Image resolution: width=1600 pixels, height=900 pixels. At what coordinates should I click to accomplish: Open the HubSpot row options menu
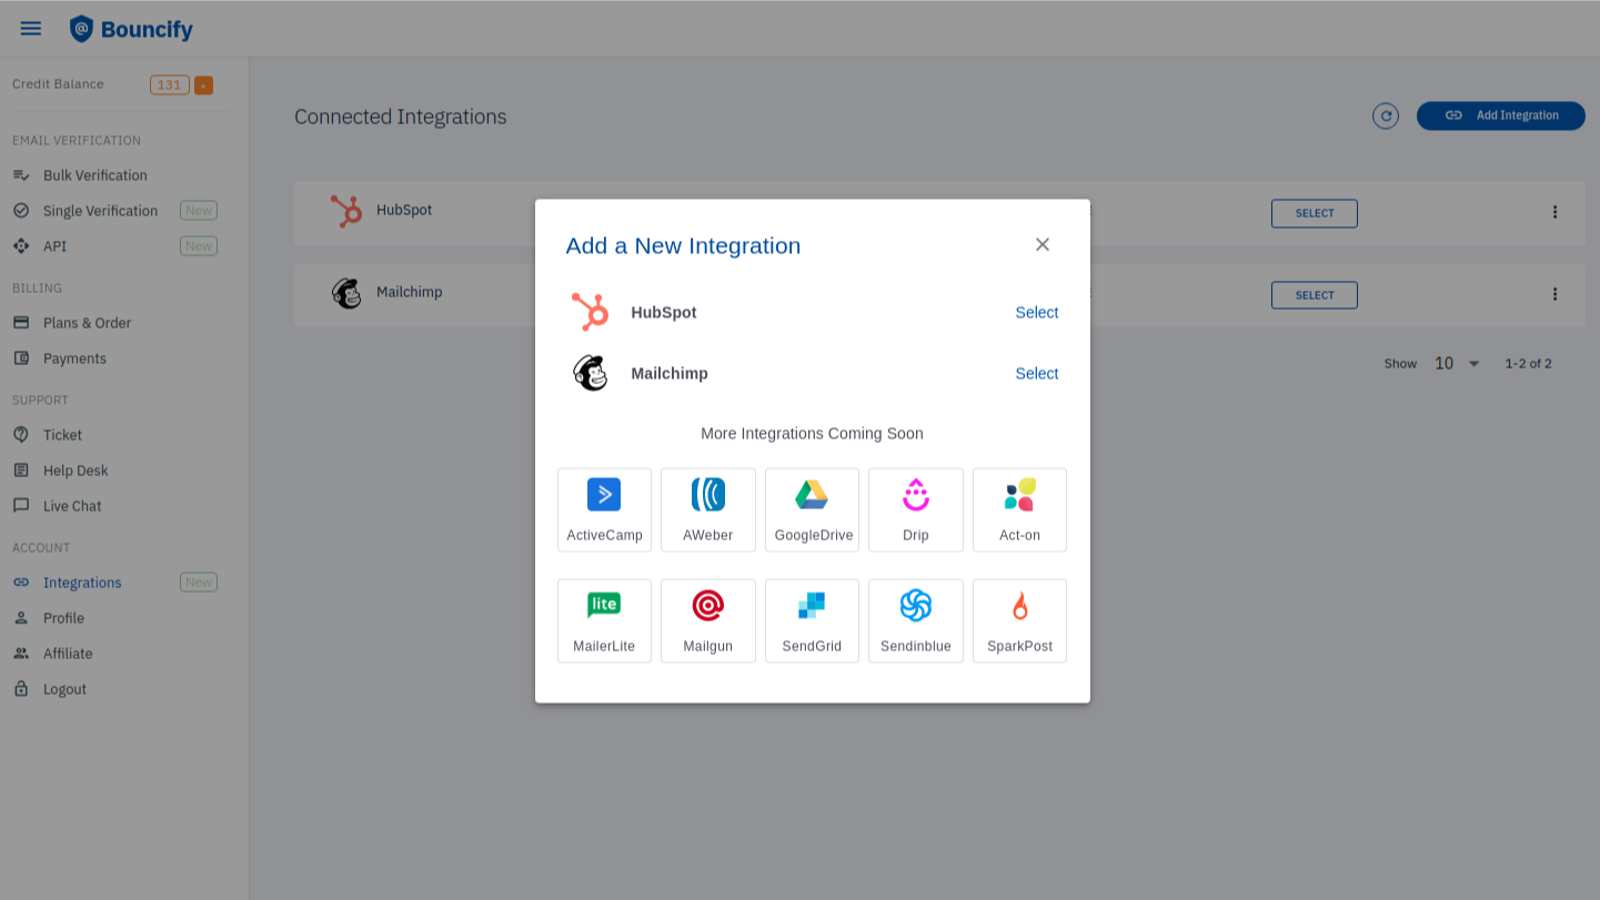point(1555,212)
